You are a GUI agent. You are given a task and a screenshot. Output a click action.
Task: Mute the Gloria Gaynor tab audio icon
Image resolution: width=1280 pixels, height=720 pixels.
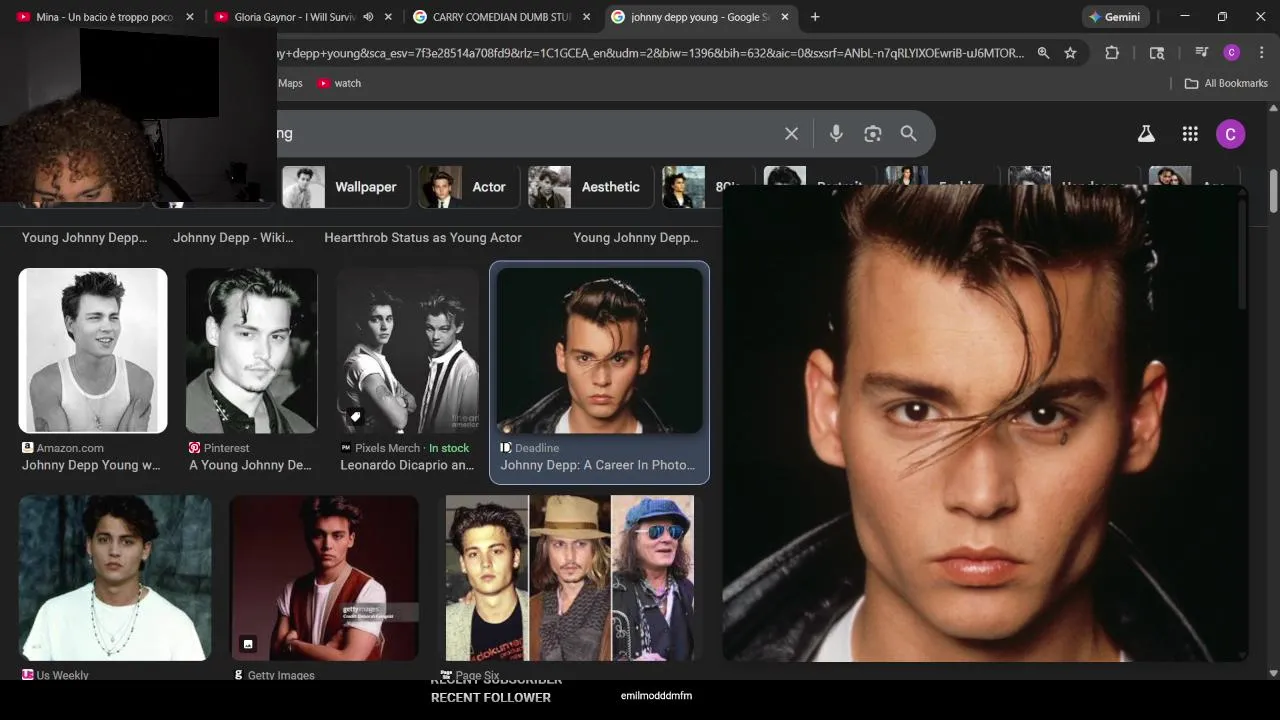(x=368, y=17)
